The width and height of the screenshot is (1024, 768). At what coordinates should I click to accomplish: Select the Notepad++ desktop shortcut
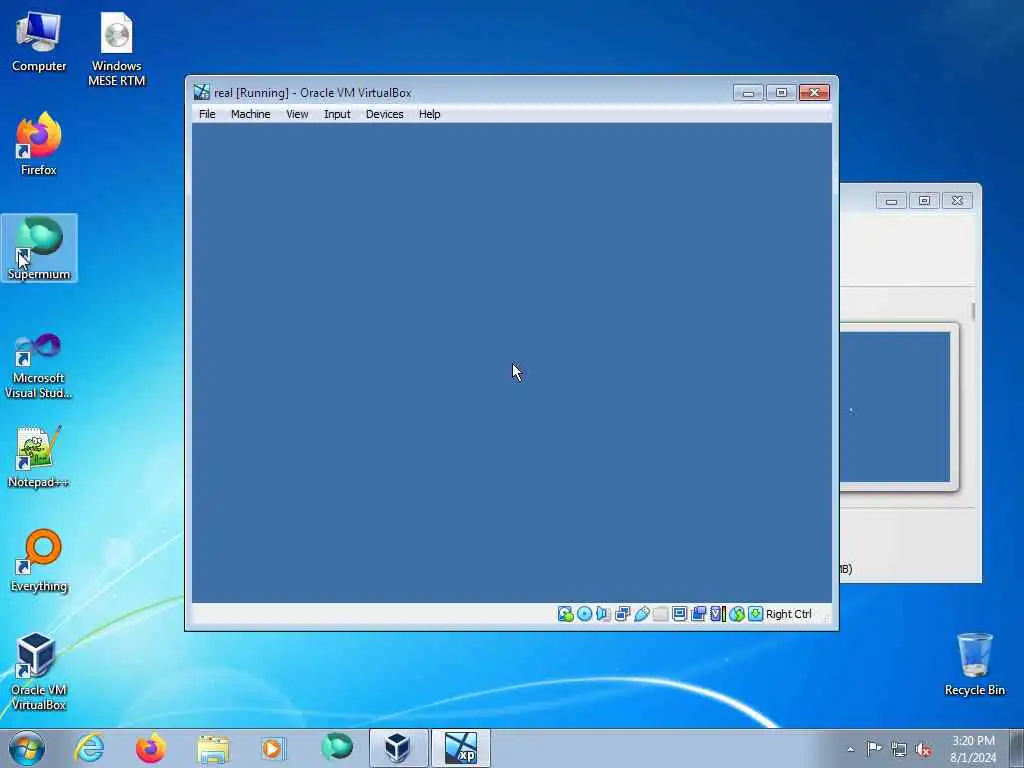[39, 456]
